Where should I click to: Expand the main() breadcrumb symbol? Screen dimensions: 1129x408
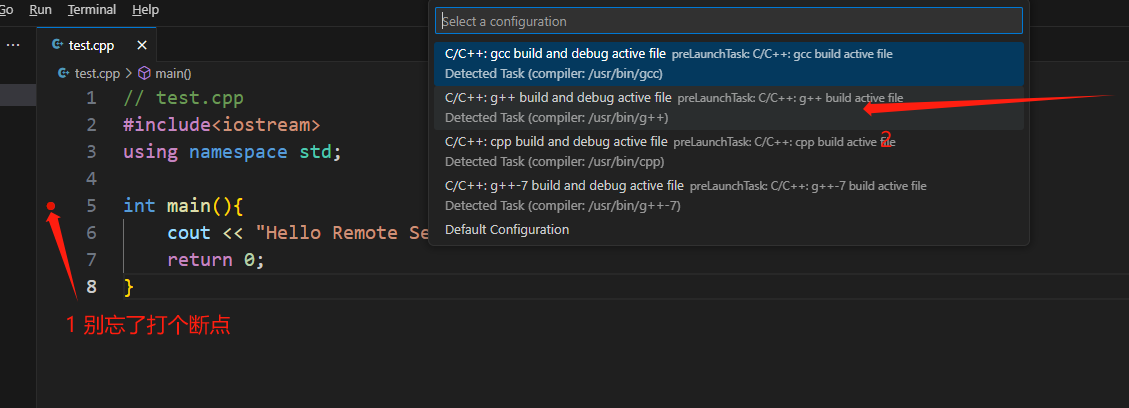172,73
